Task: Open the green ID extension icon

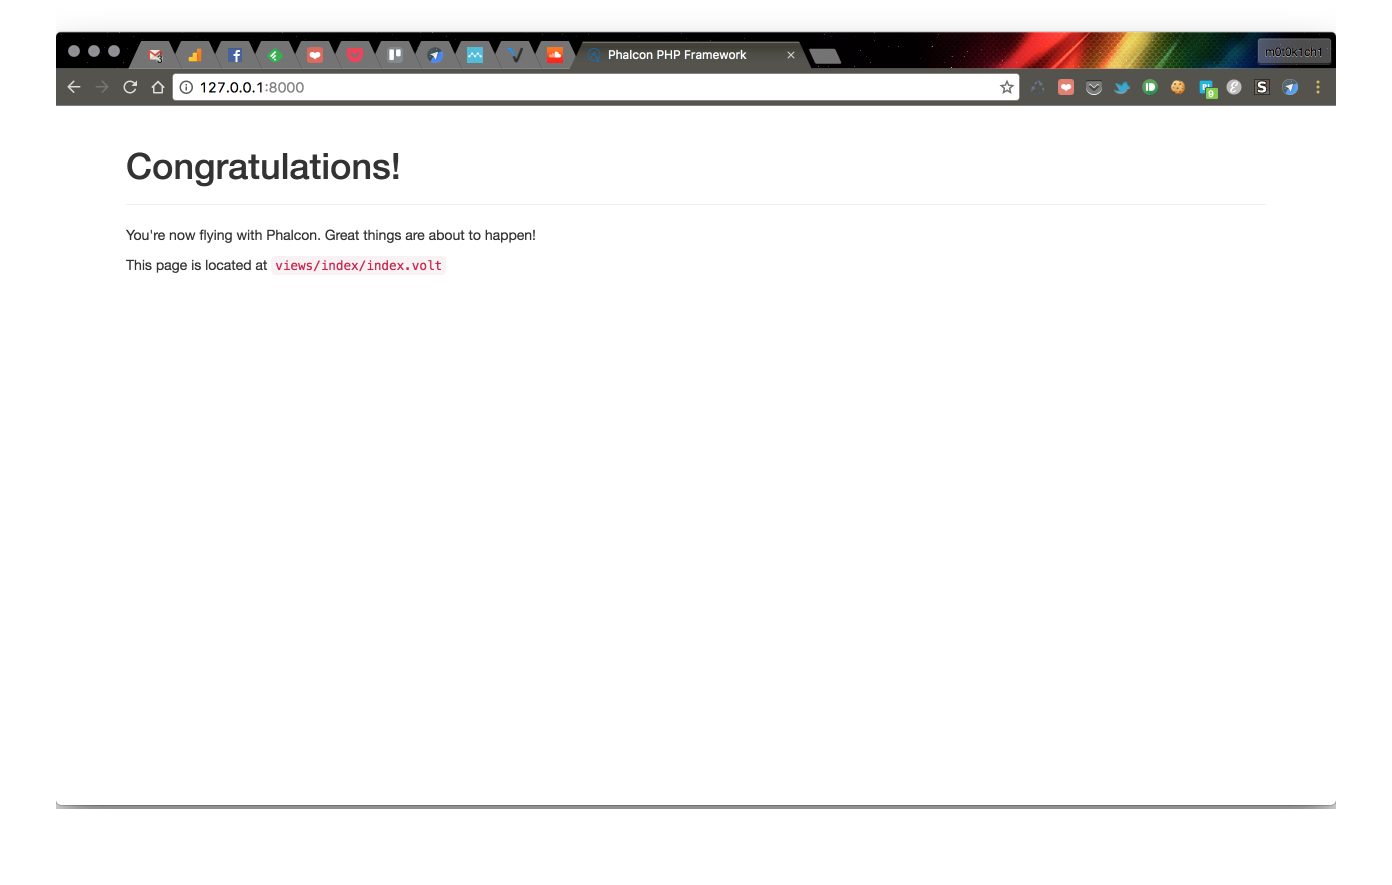Action: [1150, 87]
